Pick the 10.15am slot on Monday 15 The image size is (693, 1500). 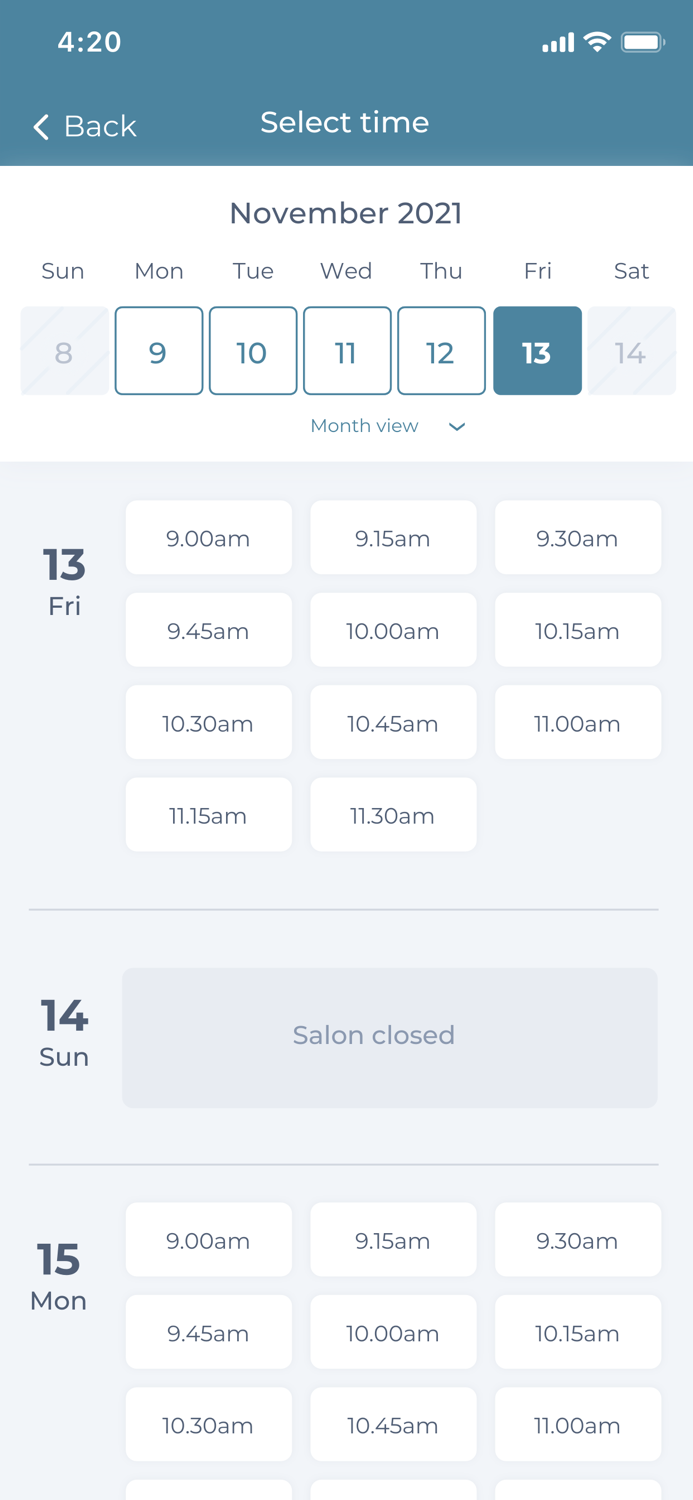pyautogui.click(x=578, y=1332)
